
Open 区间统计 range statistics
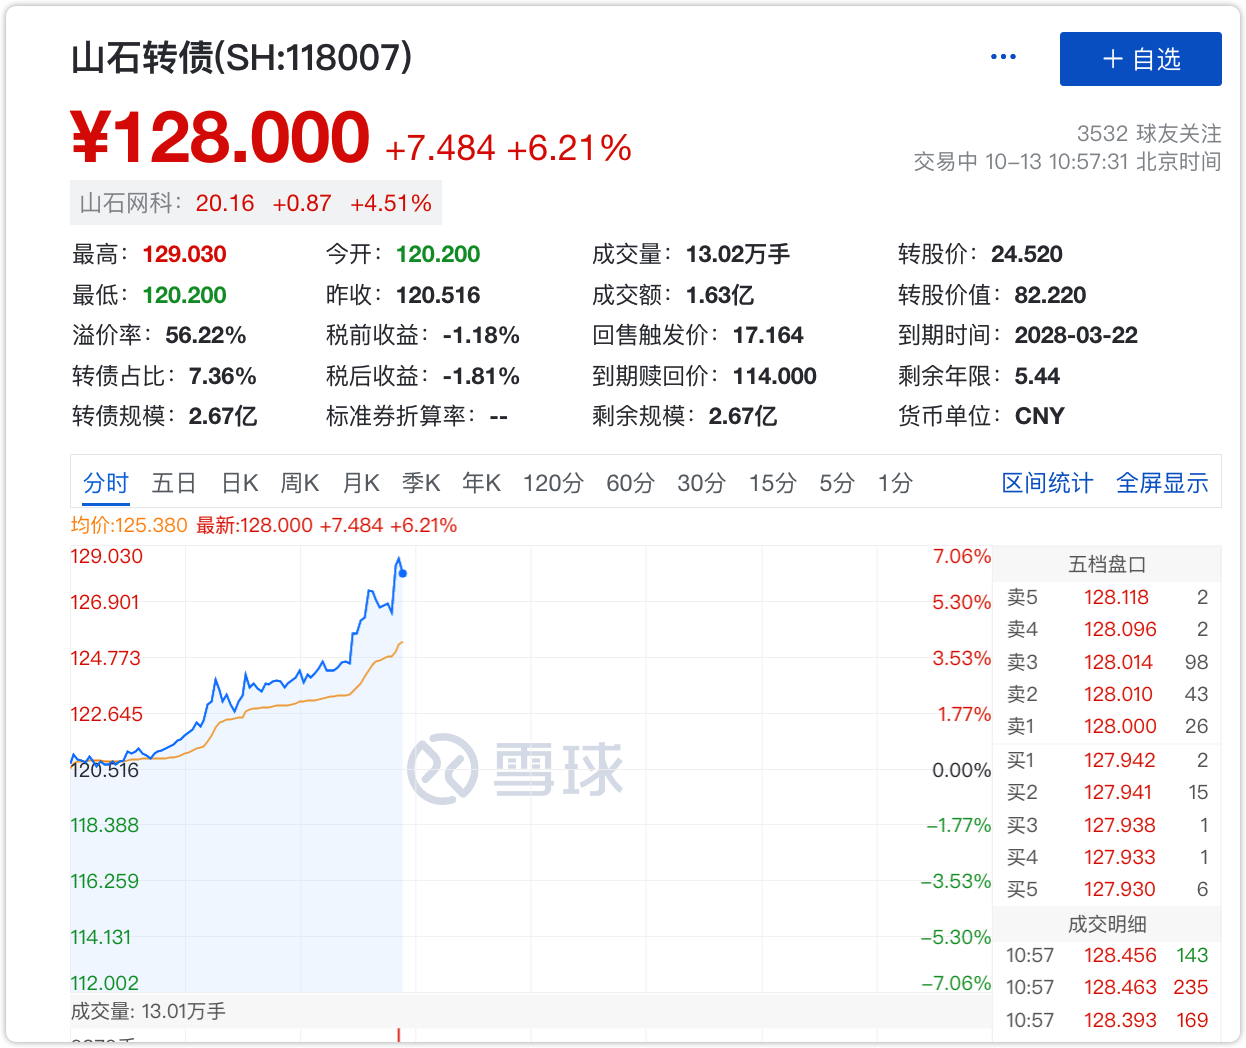(x=1047, y=484)
